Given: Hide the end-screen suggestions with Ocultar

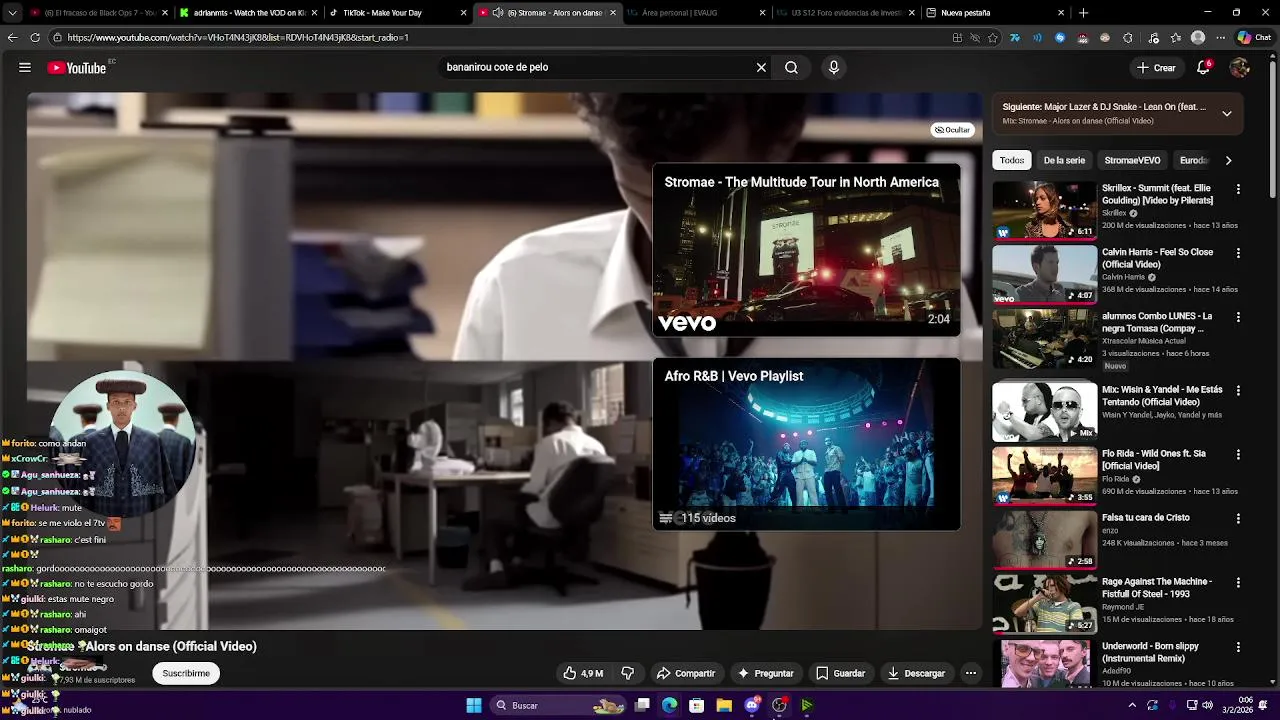Looking at the screenshot, I should pos(953,130).
